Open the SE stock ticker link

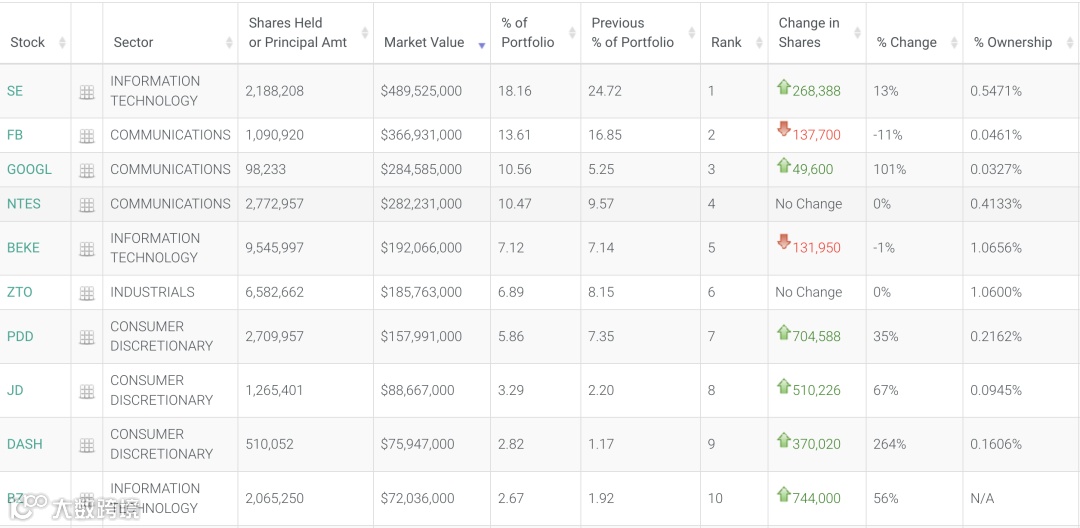(x=15, y=91)
